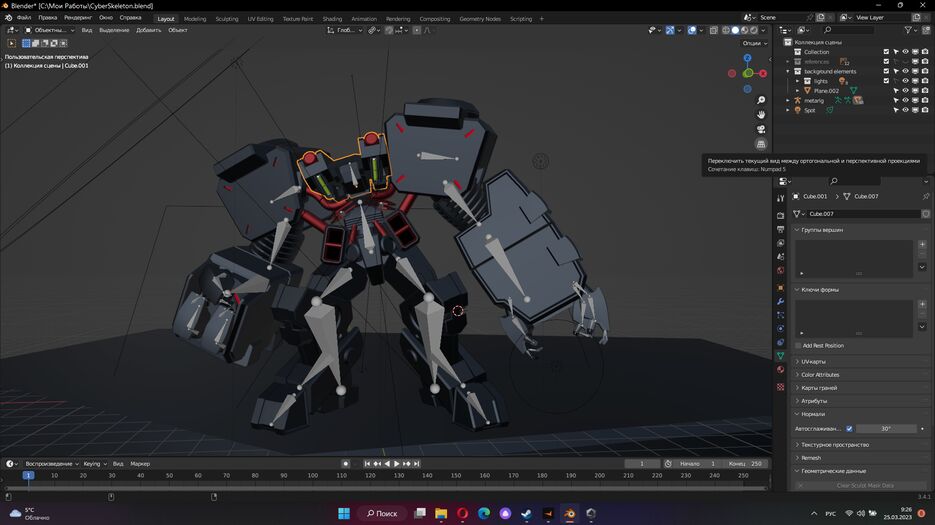Viewport: 935px width, 525px height.
Task: Open the Object Constraints properties tab
Action: tap(781, 342)
